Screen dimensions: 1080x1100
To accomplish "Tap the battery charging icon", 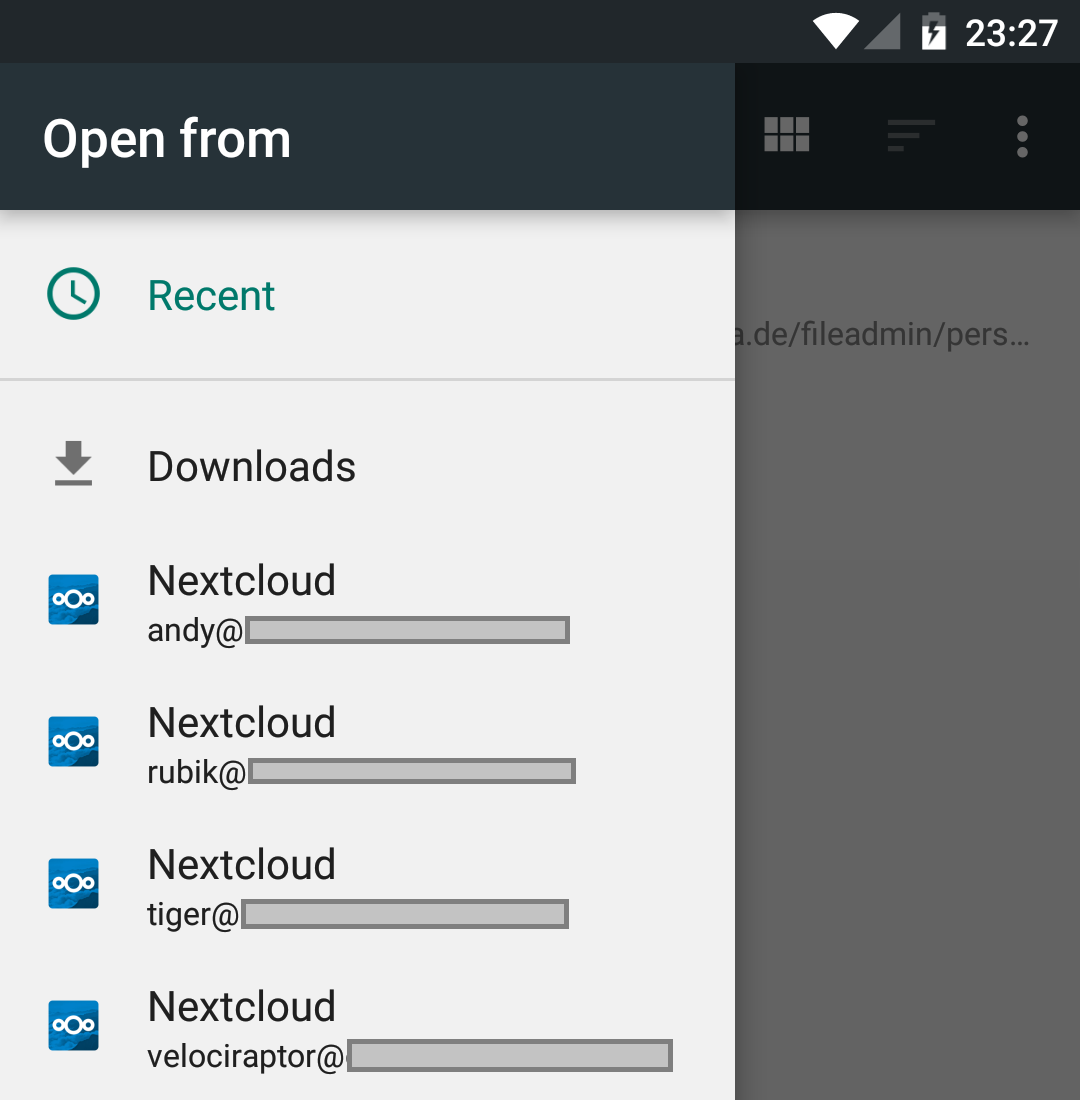I will pos(933,32).
